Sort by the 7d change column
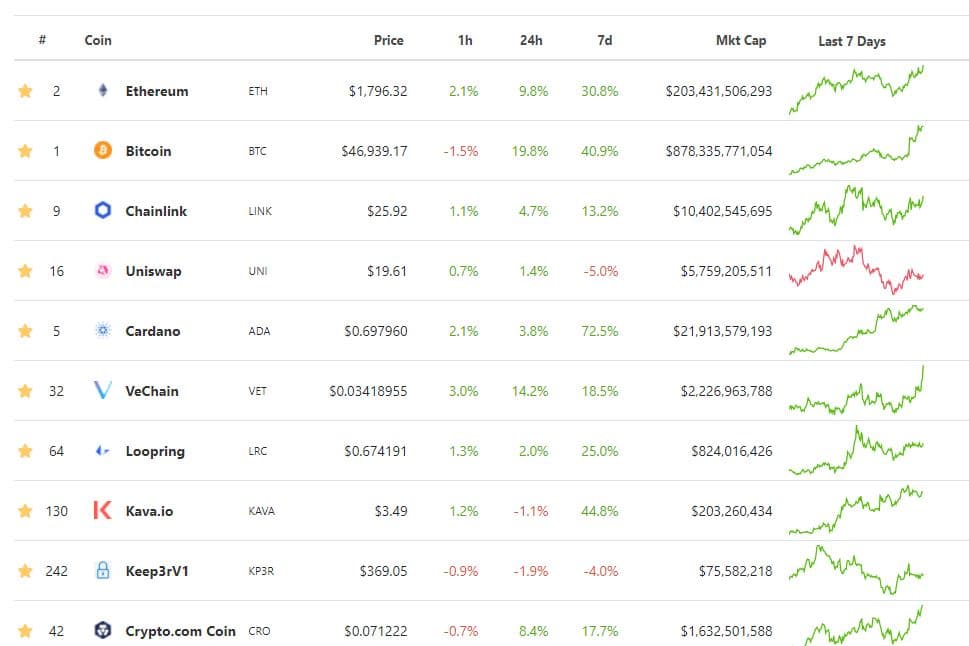Image resolution: width=969 pixels, height=646 pixels. pyautogui.click(x=605, y=40)
